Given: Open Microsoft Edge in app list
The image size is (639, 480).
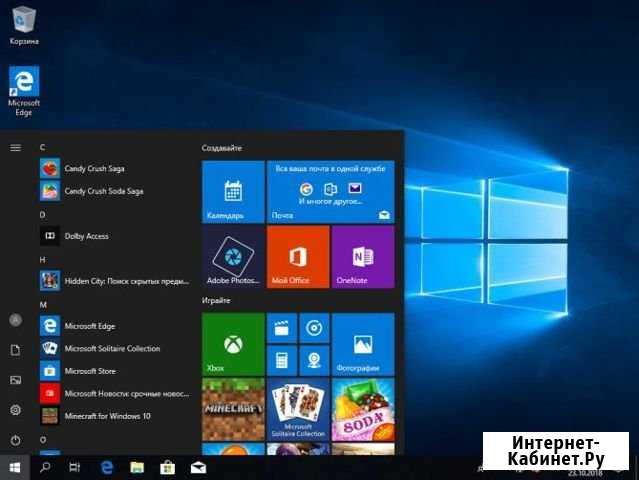Looking at the screenshot, I should pos(115,326).
